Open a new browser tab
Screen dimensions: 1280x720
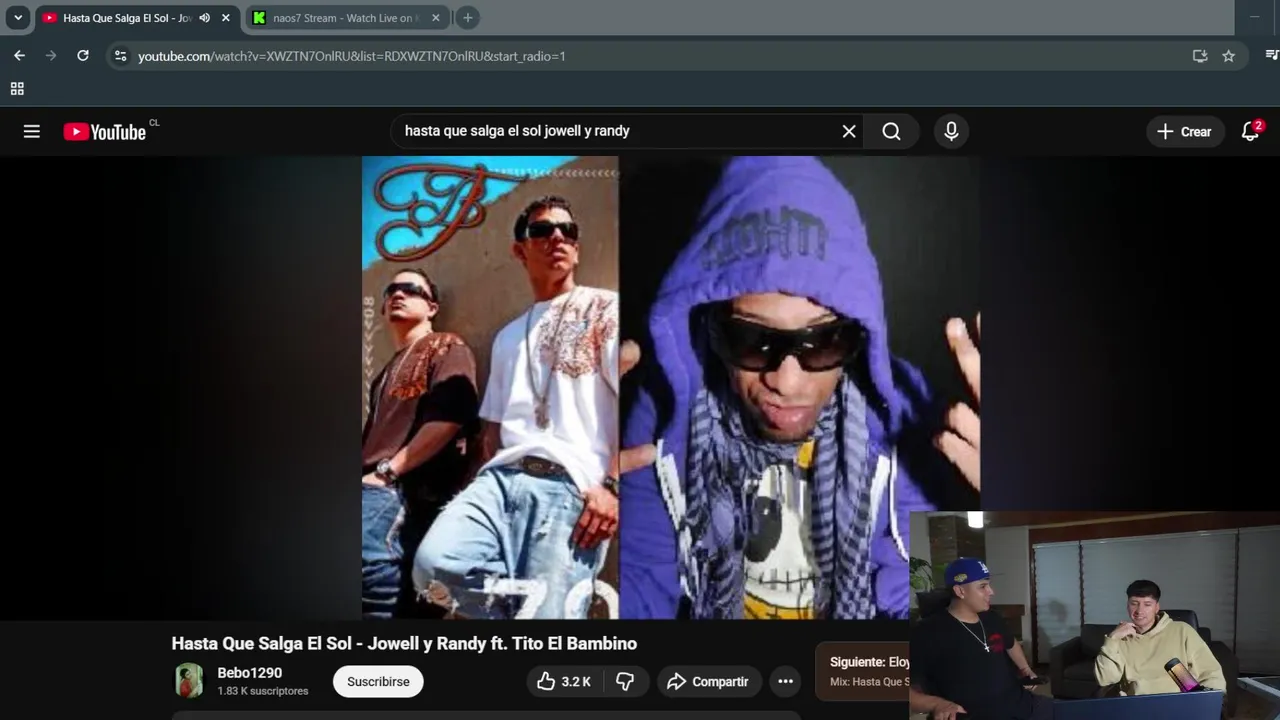(x=467, y=18)
